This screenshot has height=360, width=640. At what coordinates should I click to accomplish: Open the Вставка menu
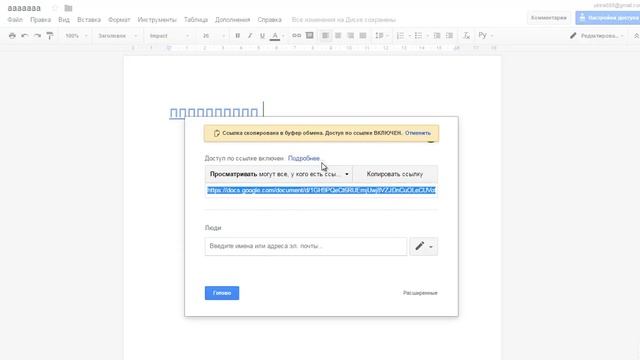coord(89,20)
